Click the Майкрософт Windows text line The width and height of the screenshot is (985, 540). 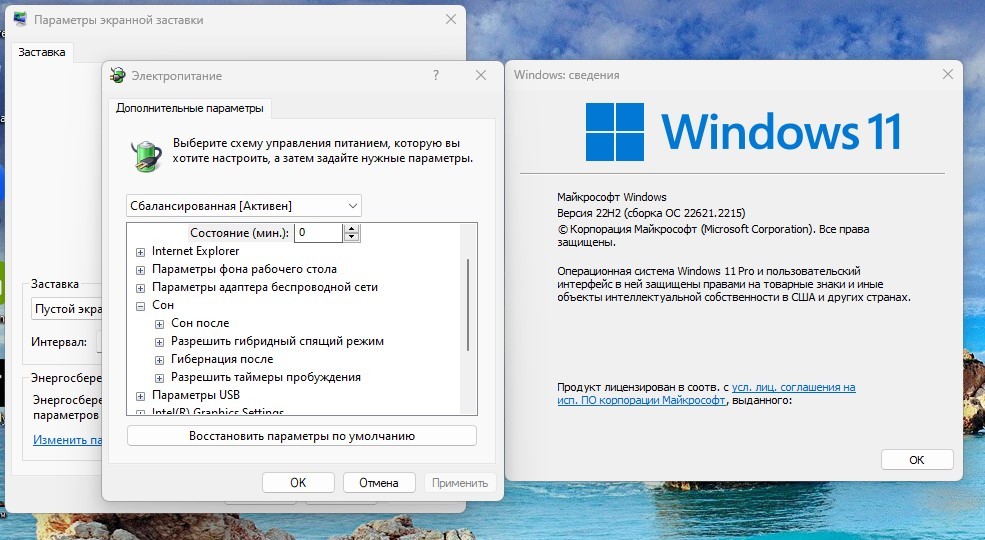click(612, 197)
